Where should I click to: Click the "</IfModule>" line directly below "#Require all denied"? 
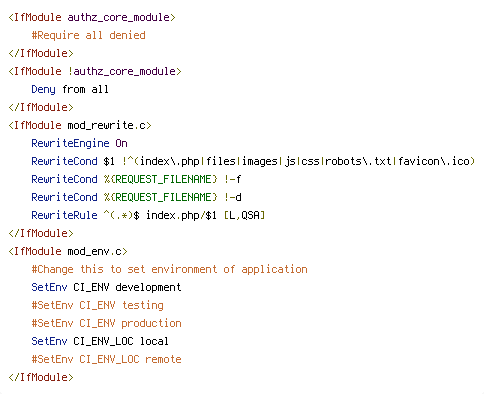pos(41,53)
